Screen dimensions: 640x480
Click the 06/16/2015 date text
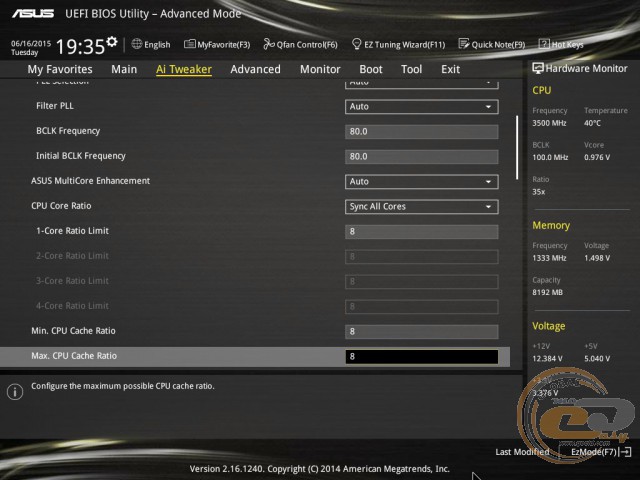tap(31, 43)
